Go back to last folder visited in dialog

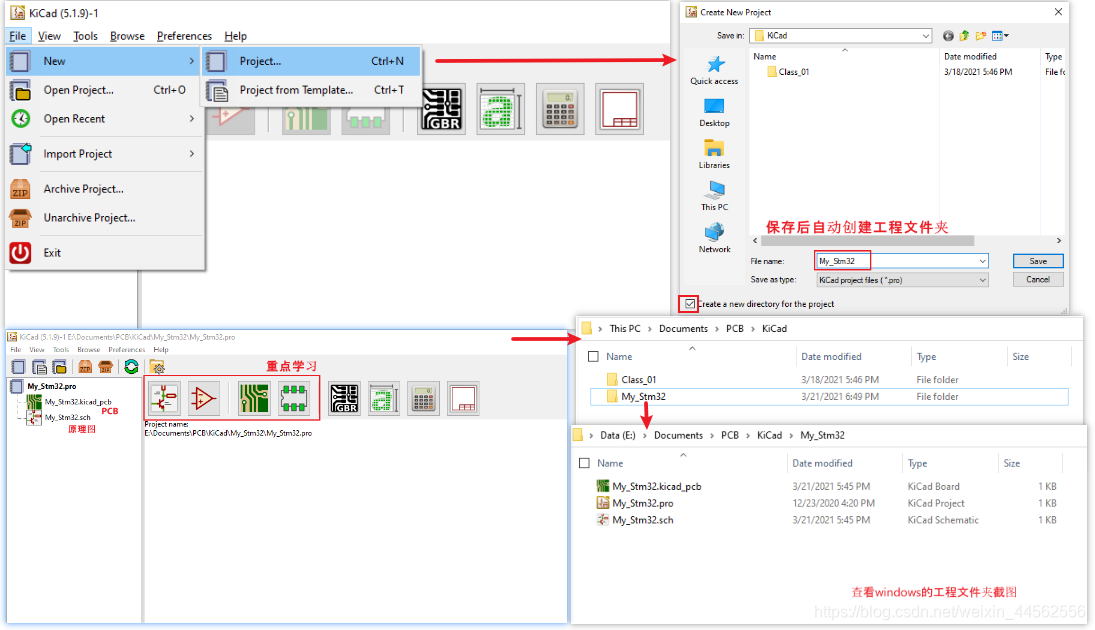point(948,36)
